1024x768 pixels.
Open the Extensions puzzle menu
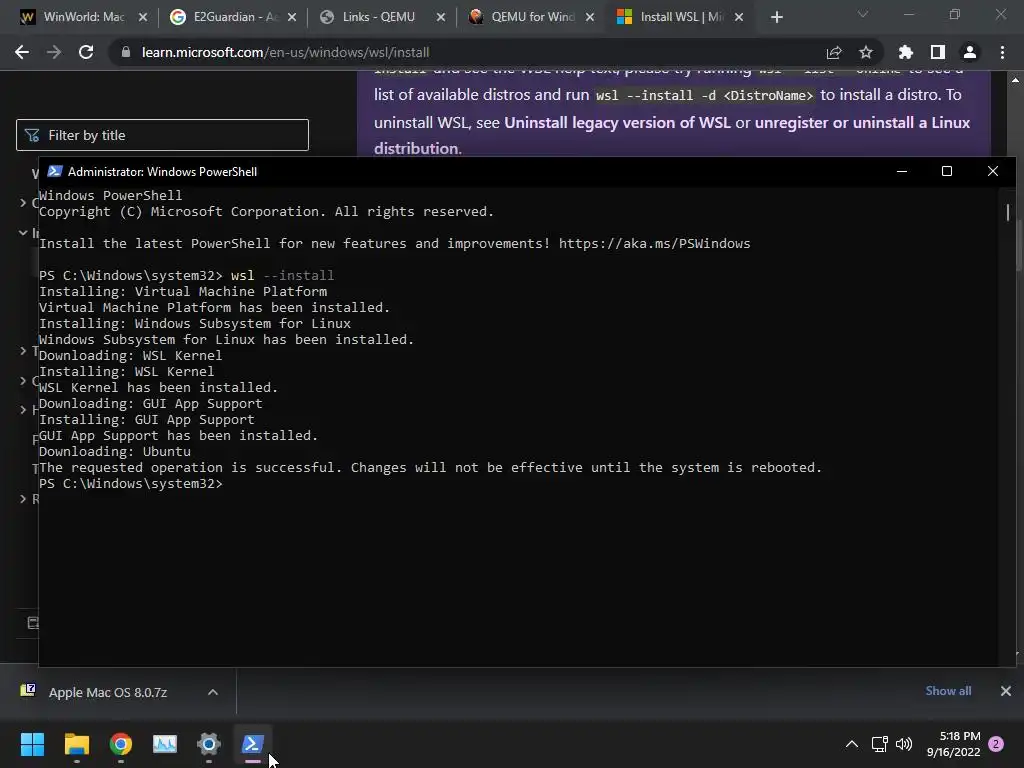click(x=906, y=52)
